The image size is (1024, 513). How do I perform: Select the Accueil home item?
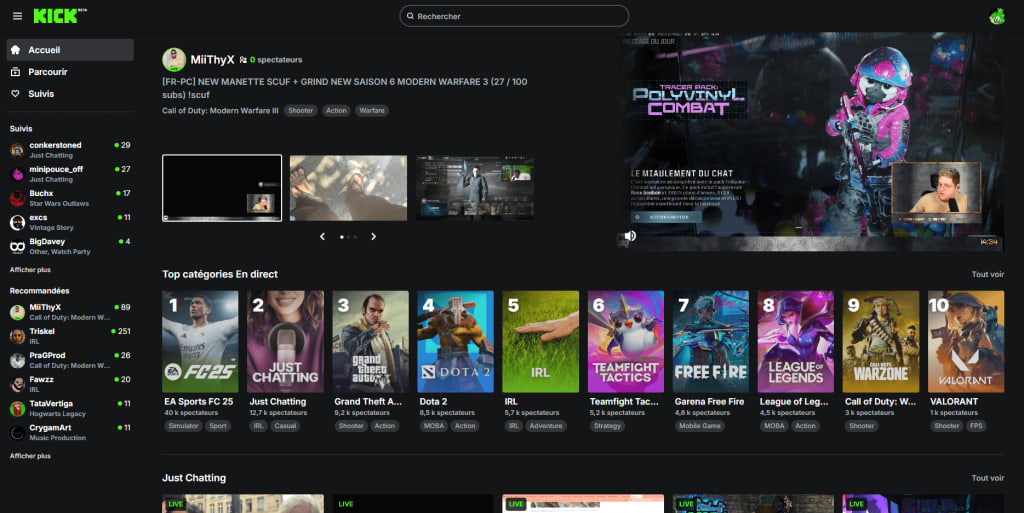[x=70, y=50]
